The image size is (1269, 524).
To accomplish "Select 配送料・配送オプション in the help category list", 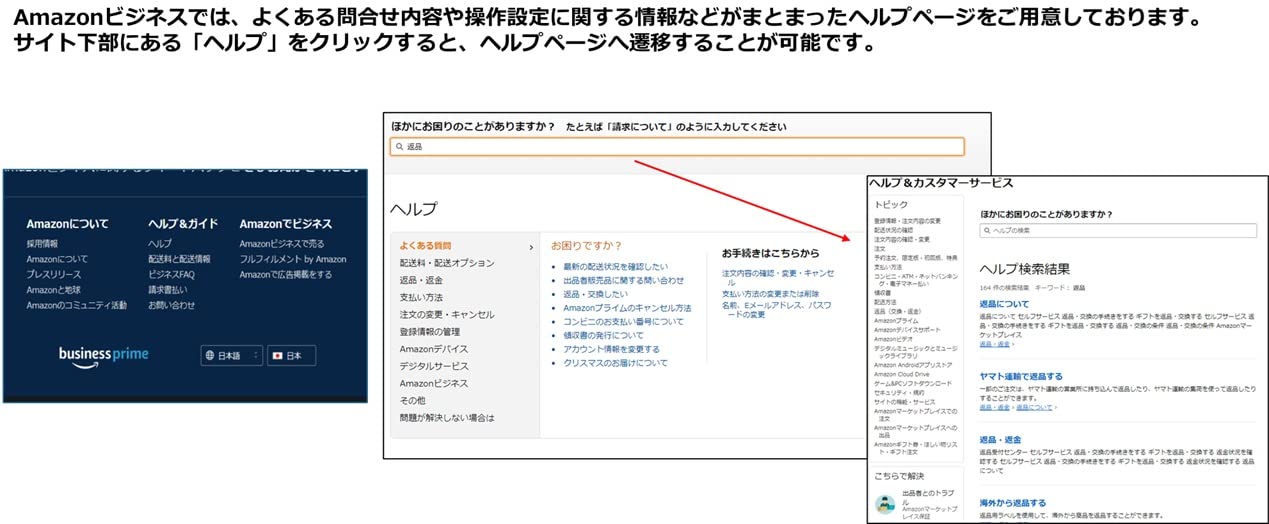I will tap(447, 263).
